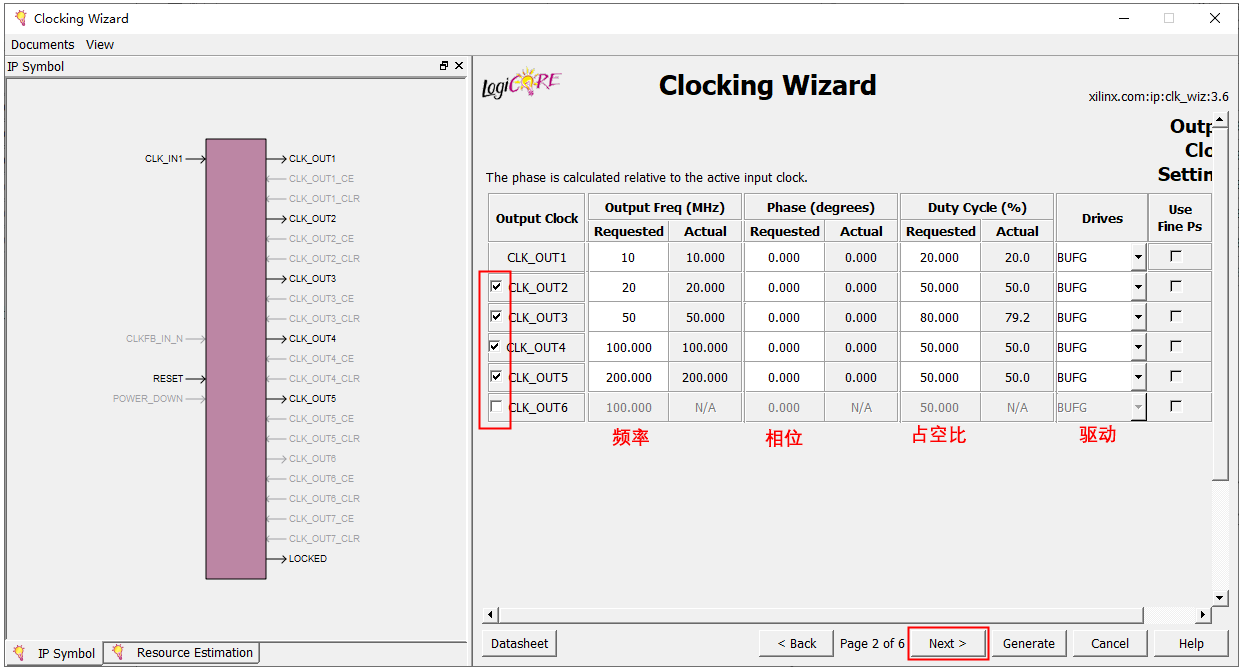Open the Documents menu
Viewport: 1243px width, 672px height.
[x=42, y=45]
